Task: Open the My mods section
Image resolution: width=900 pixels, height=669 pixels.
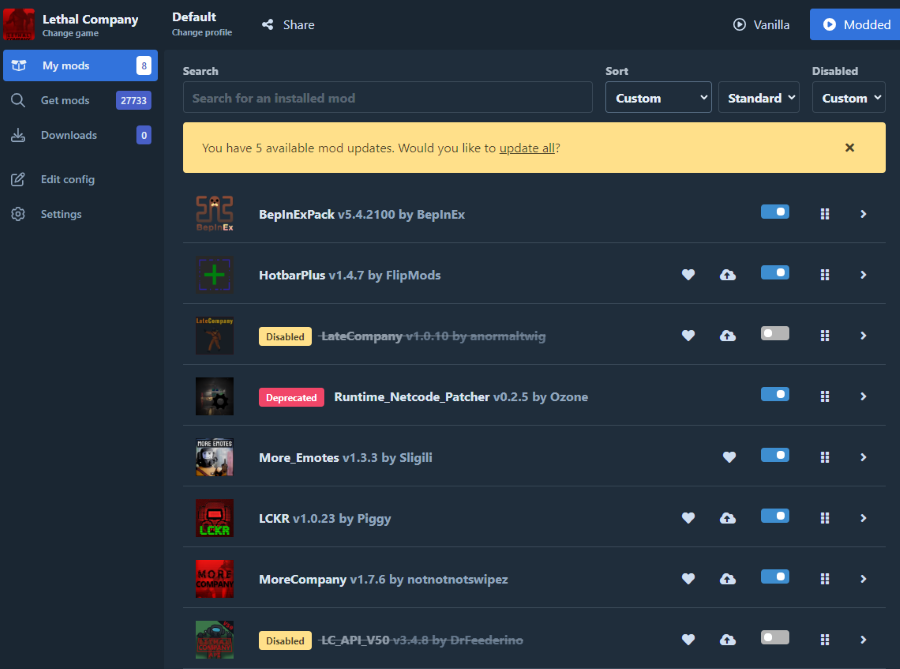Action: point(80,65)
